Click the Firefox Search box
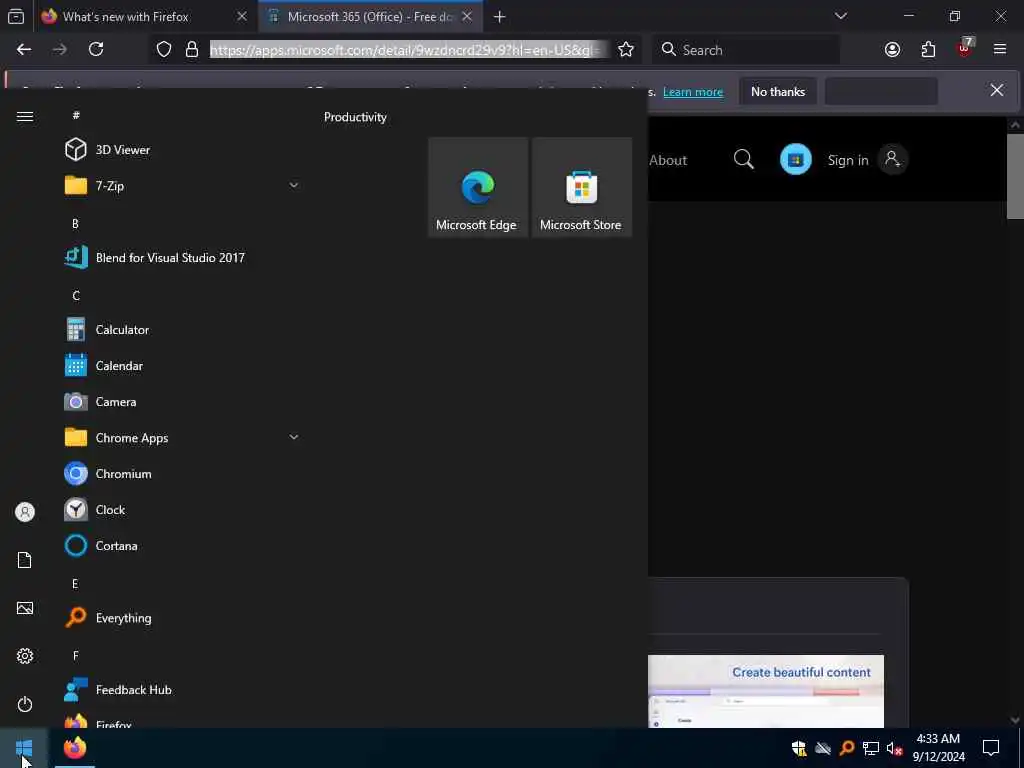The width and height of the screenshot is (1024, 768). (x=746, y=50)
